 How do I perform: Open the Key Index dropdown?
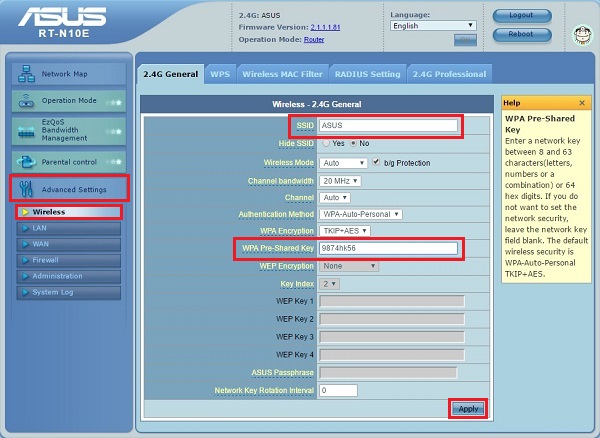329,284
